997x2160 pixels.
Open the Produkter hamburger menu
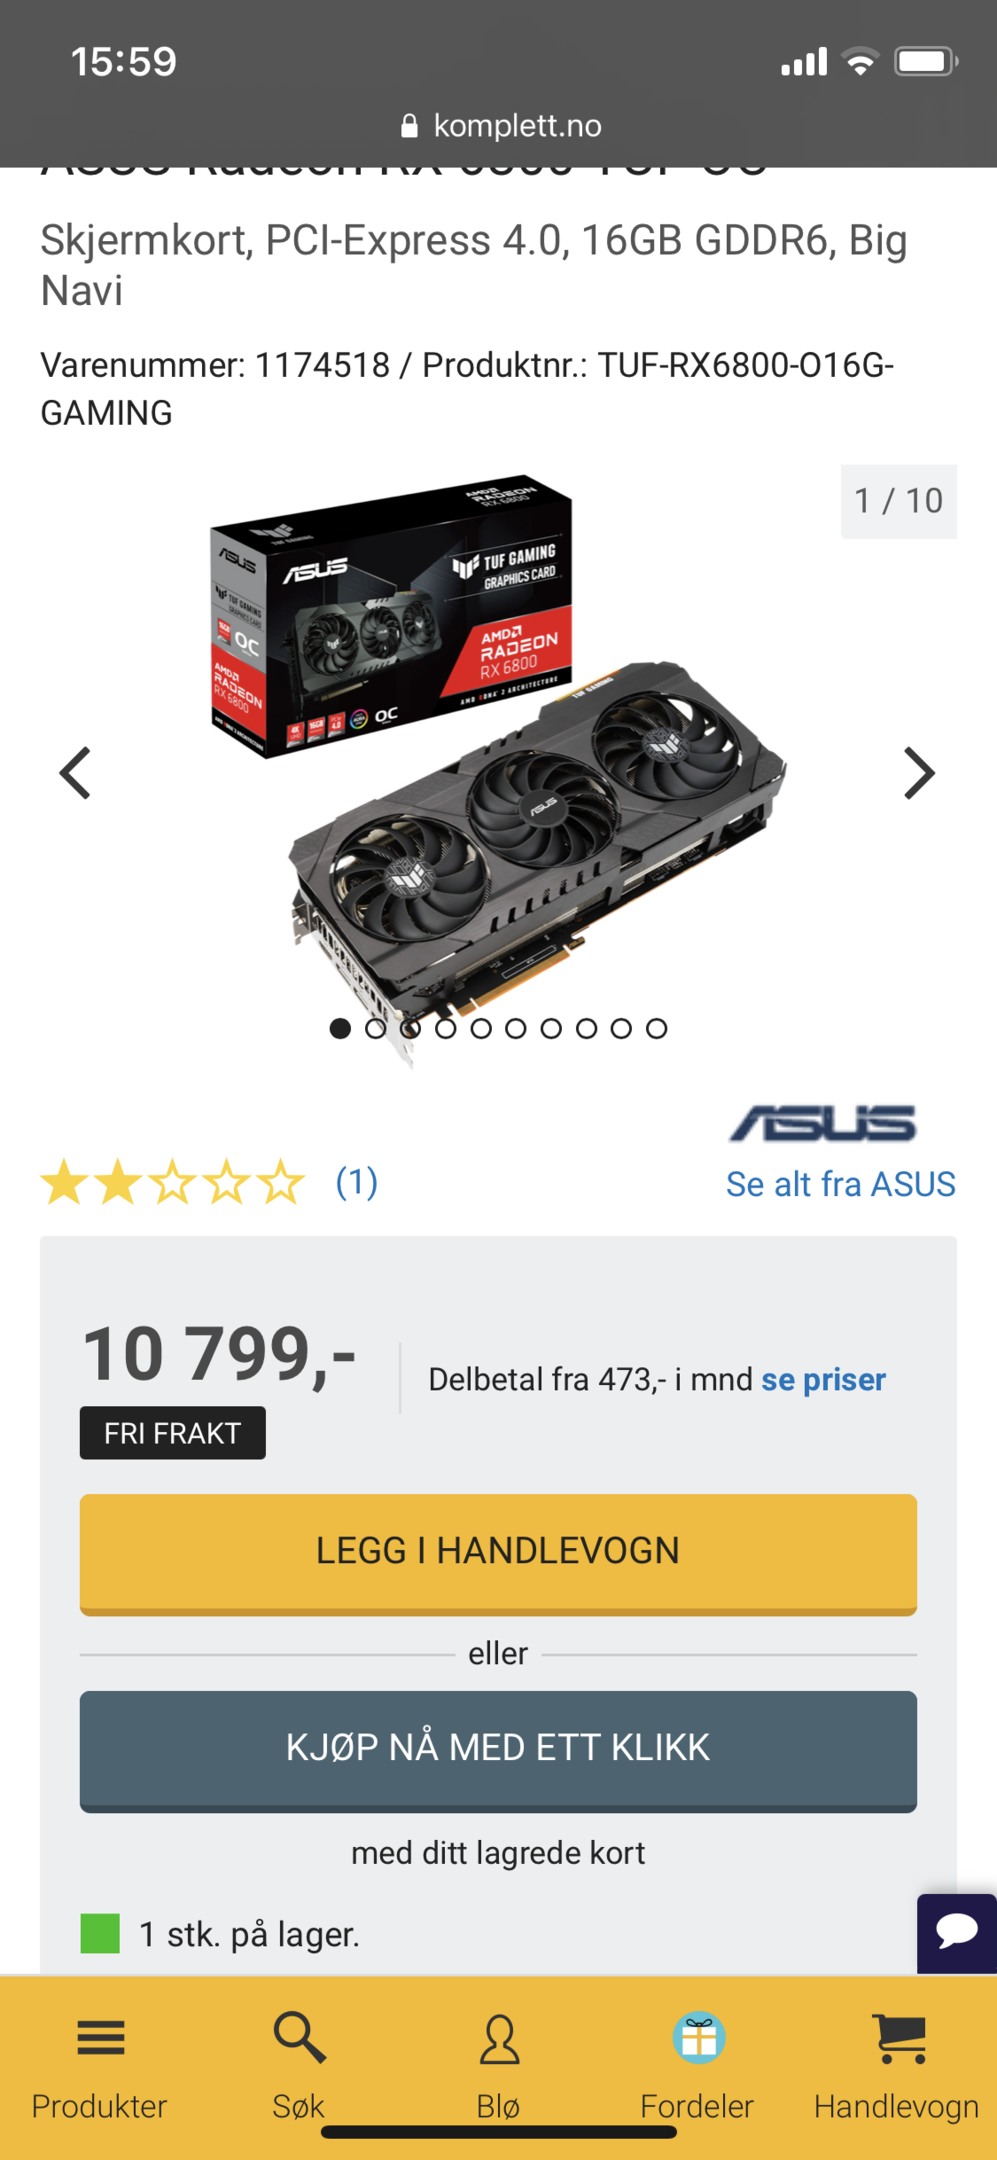pyautogui.click(x=100, y=2037)
